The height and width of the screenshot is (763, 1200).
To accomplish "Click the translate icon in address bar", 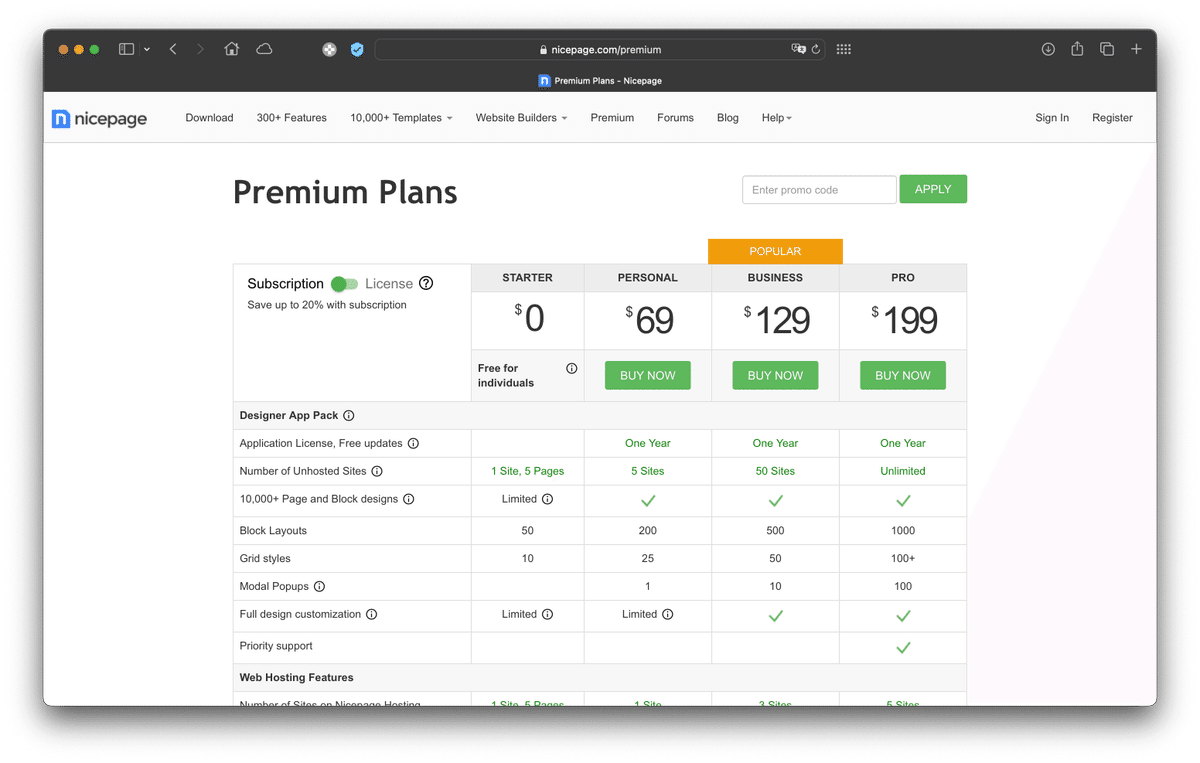I will (798, 49).
